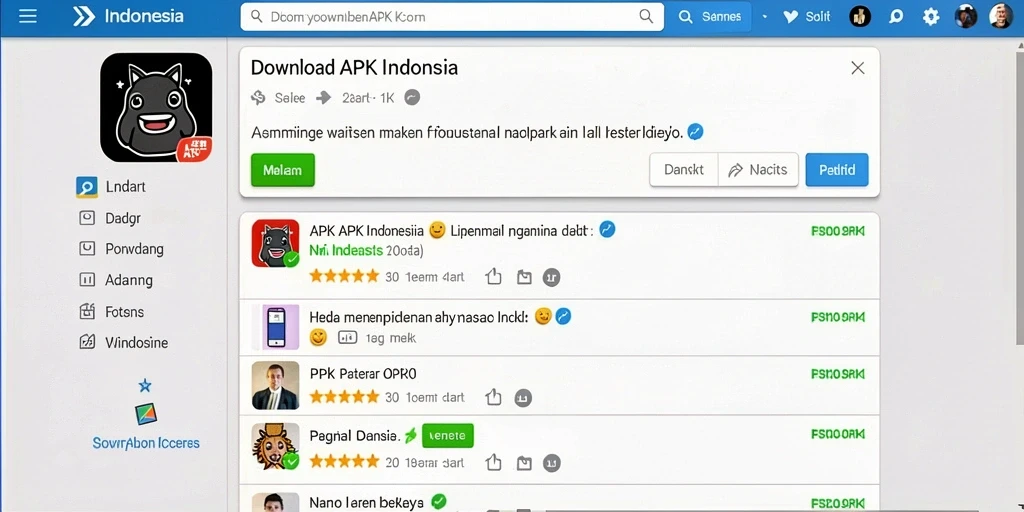Click the green price label in Pagnal Dansia row
Viewport: 1024px width, 512px height.
click(838, 434)
